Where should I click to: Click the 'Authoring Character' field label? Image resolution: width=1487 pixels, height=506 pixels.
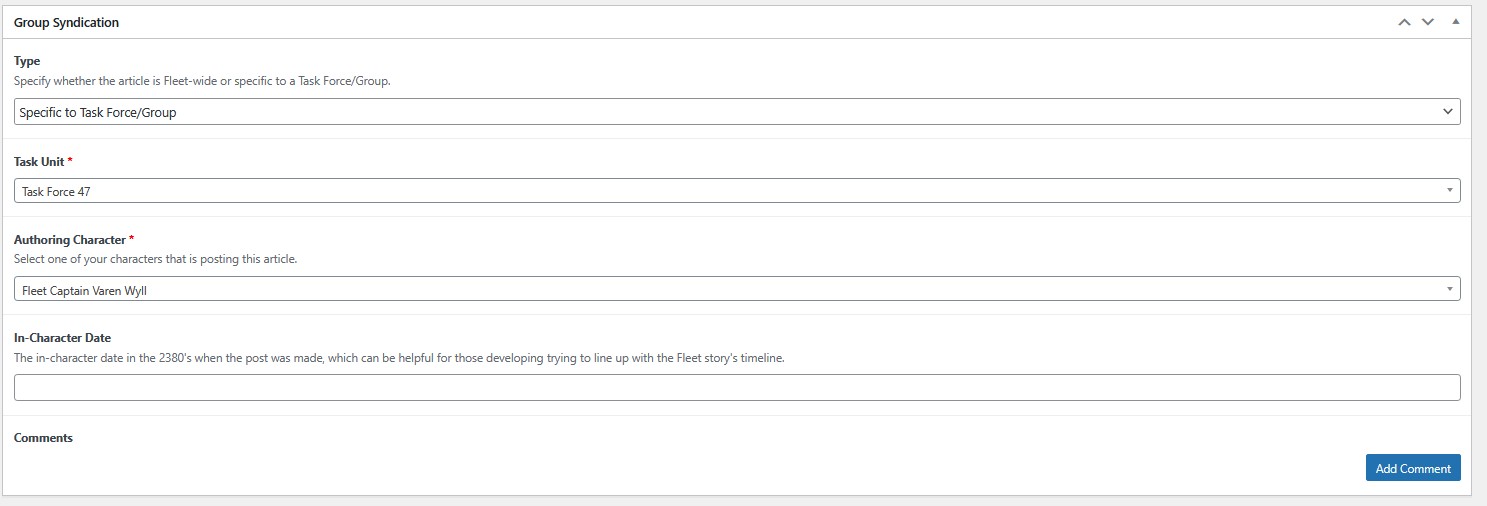[70, 240]
